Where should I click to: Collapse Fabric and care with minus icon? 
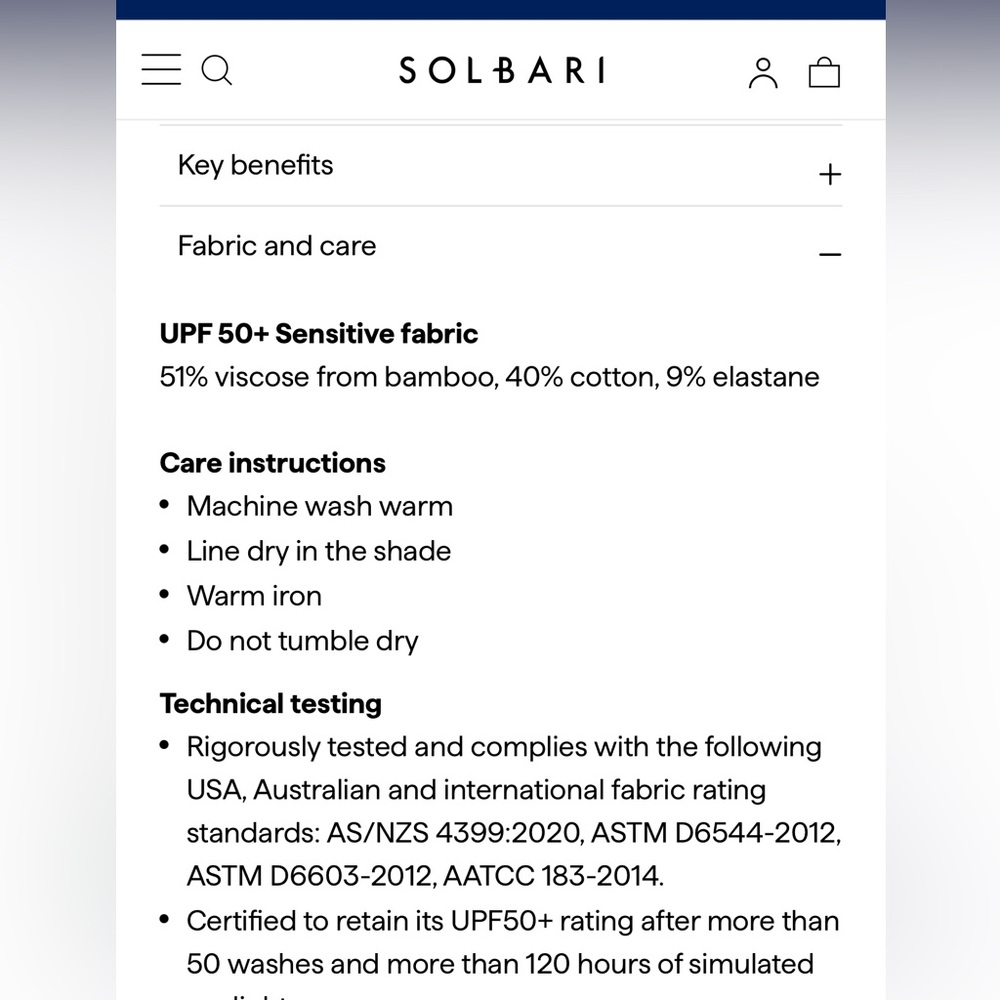click(830, 254)
